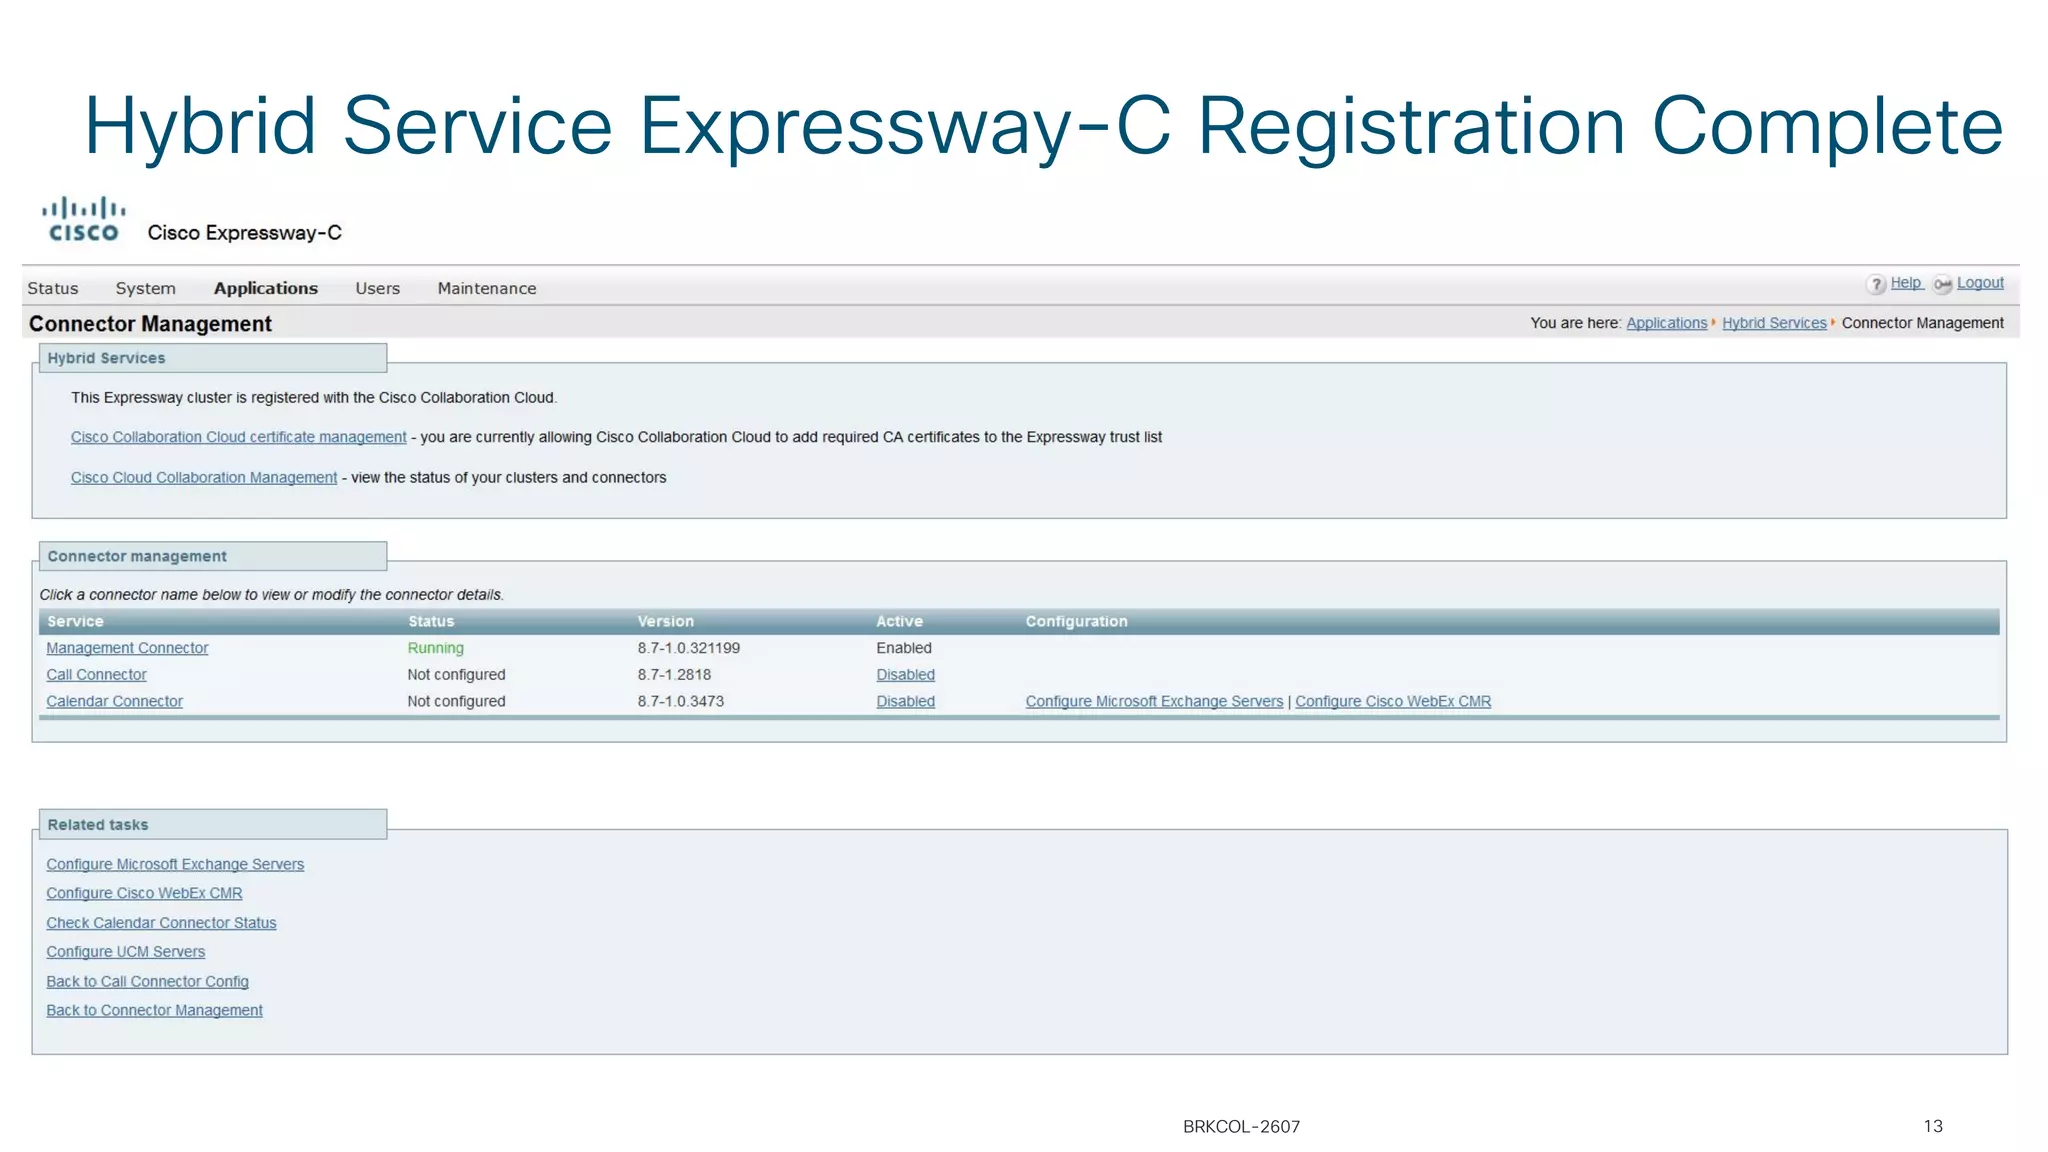Image resolution: width=2048 pixels, height=1152 pixels.
Task: Click Disabled link for Call Connector
Action: (x=905, y=675)
